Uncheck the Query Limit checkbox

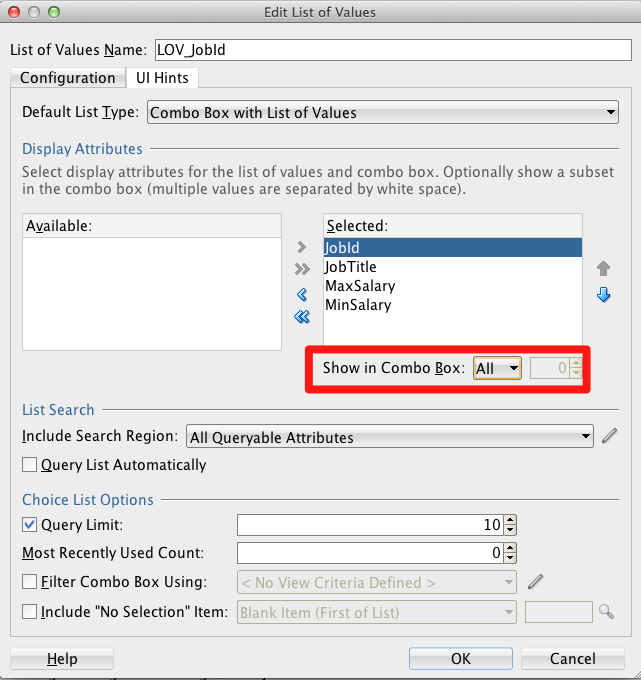pos(29,525)
